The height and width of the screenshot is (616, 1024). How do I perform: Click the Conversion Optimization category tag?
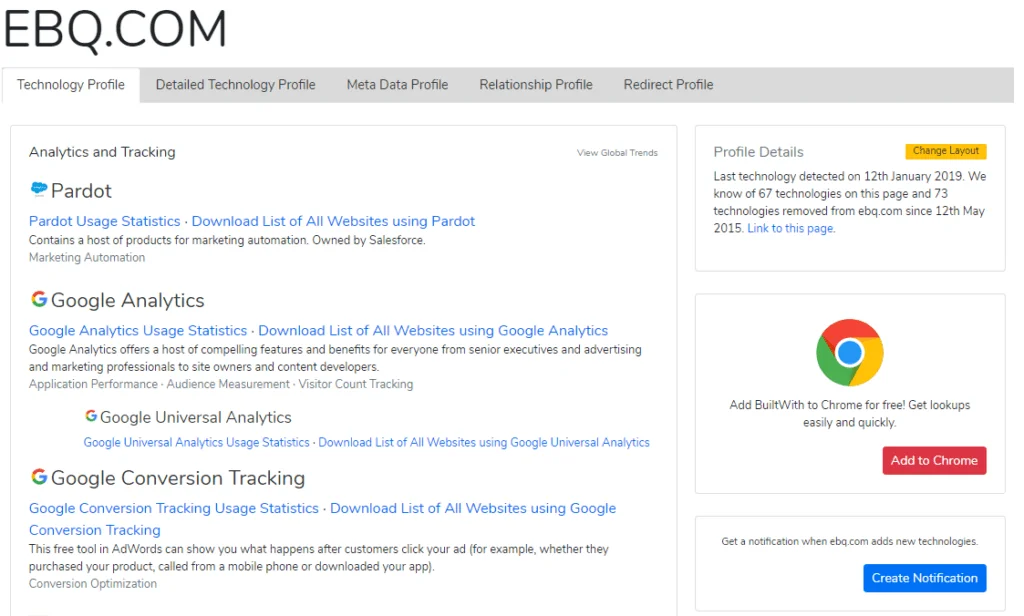[93, 584]
